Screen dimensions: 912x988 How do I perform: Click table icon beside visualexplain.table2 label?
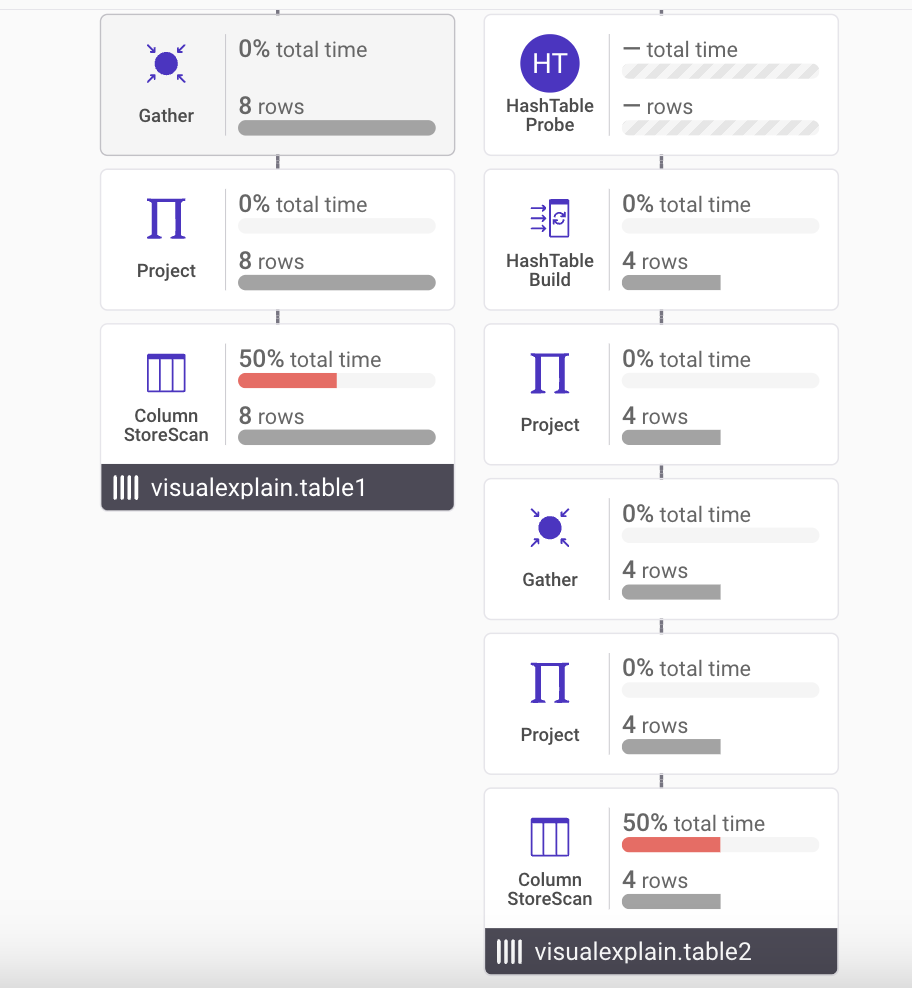[x=509, y=951]
